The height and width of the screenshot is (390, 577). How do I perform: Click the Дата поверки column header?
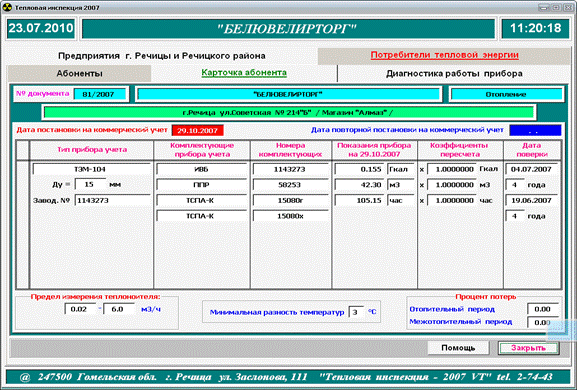532,150
